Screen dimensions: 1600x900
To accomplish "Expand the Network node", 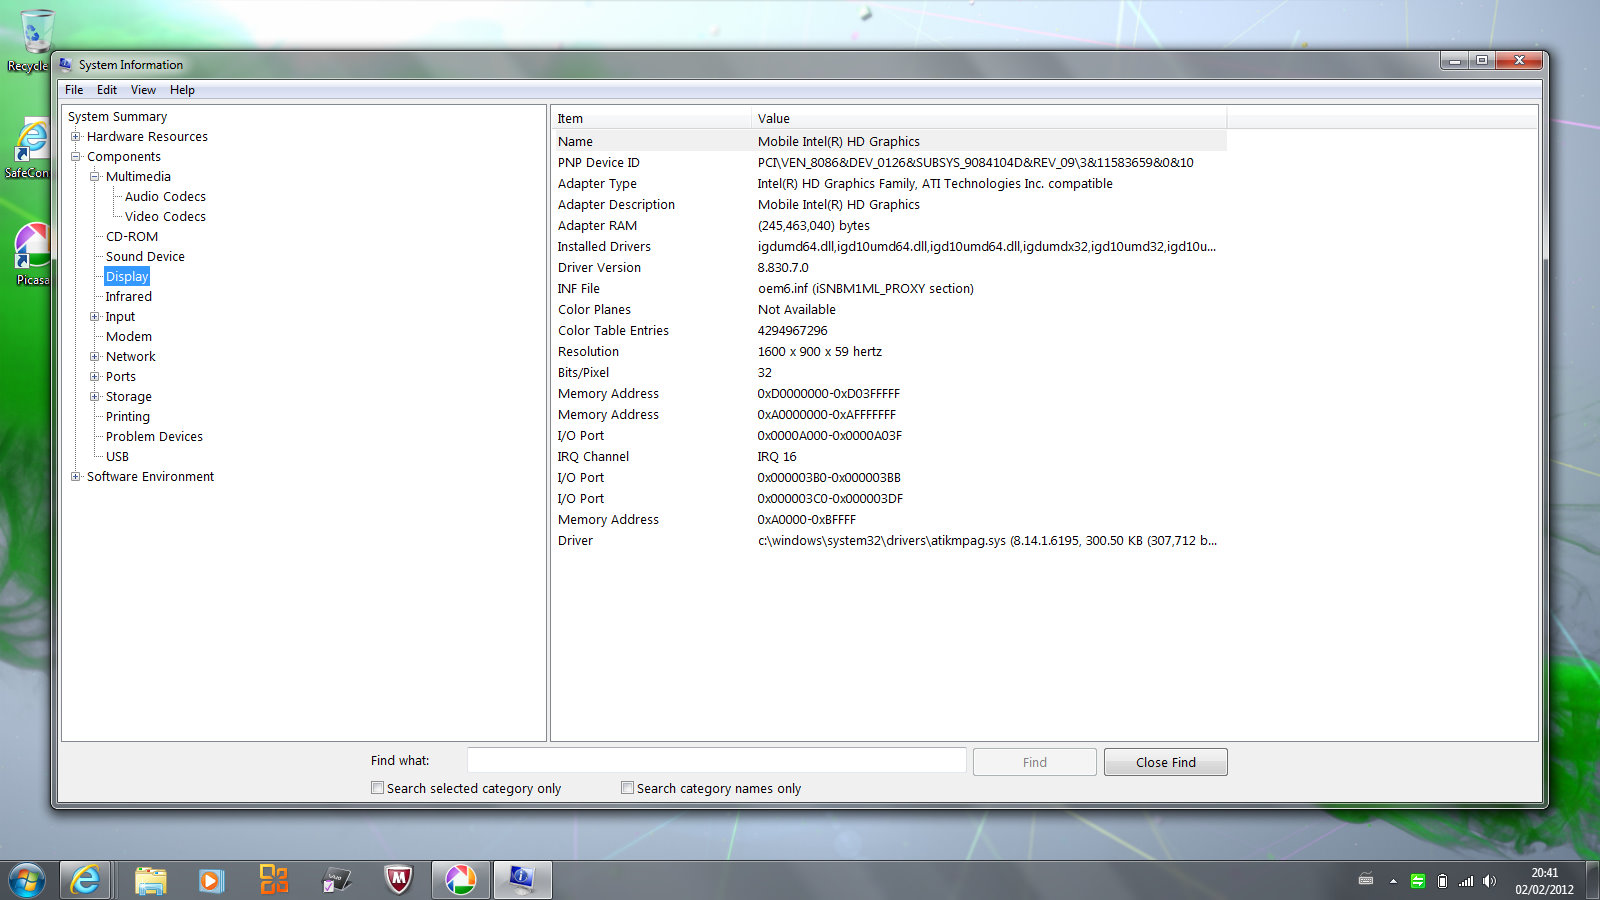I will tap(95, 357).
